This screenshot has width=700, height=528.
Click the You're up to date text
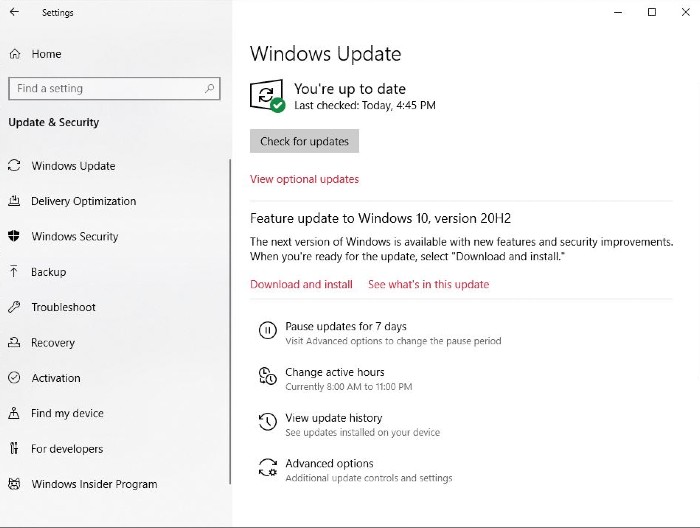pos(350,89)
